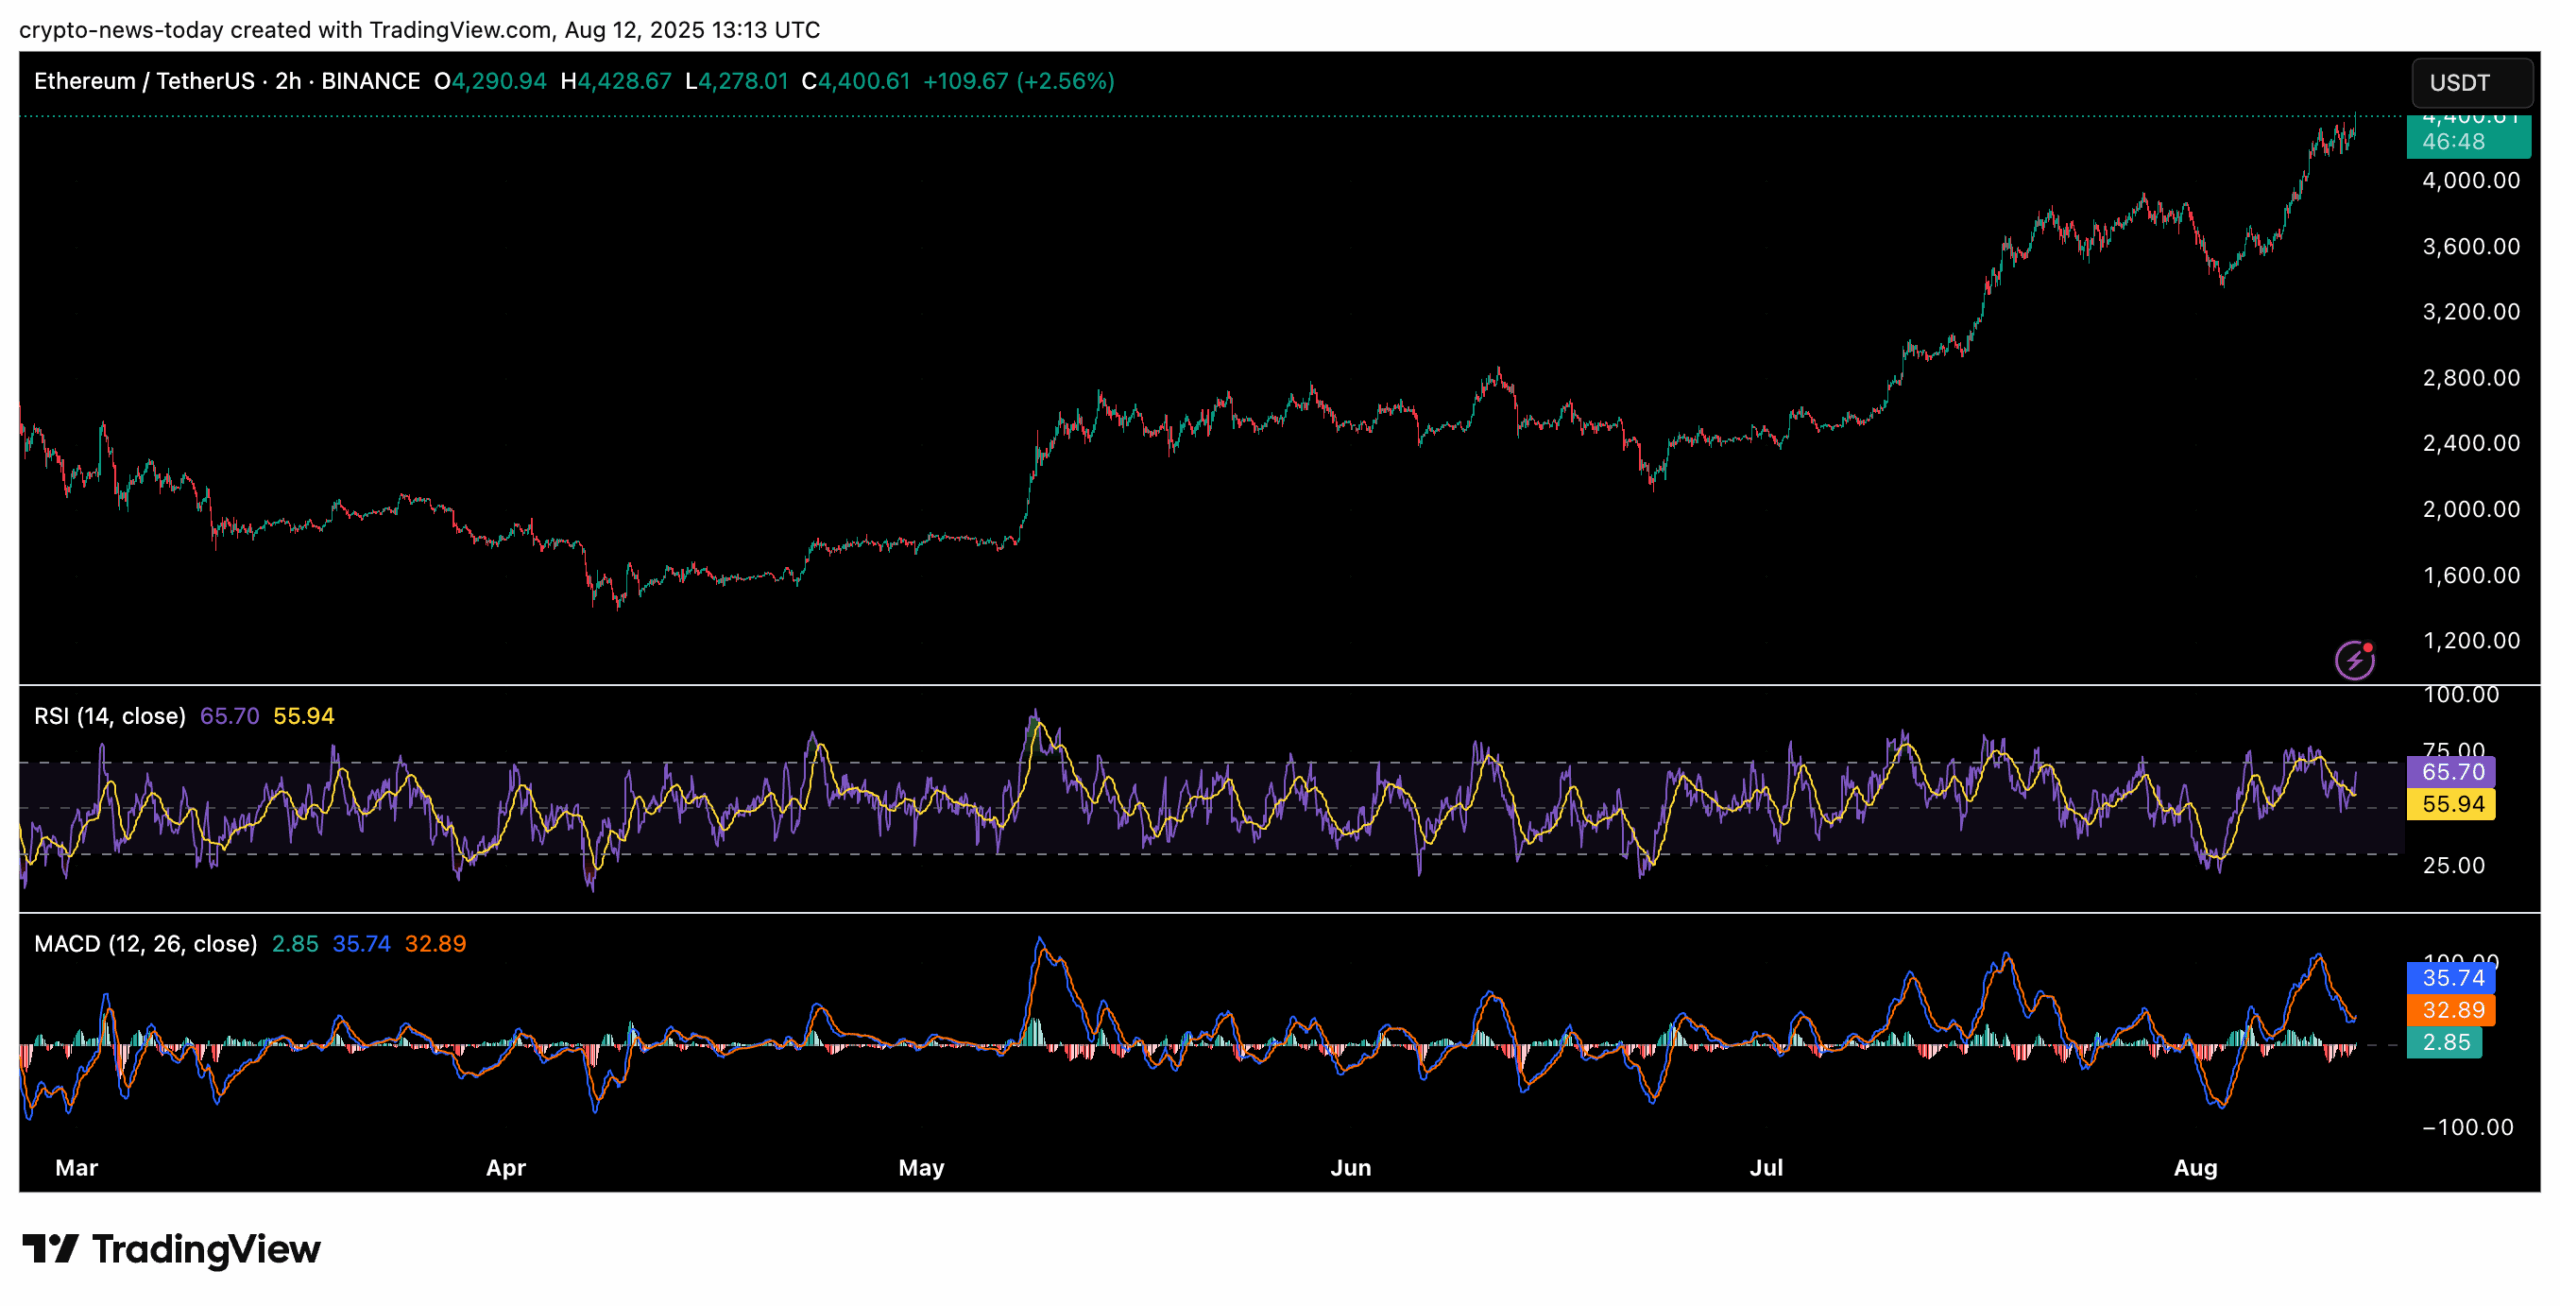This screenshot has height=1306, width=2560.
Task: Click the MACD legend value 2.85
Action: coord(294,944)
